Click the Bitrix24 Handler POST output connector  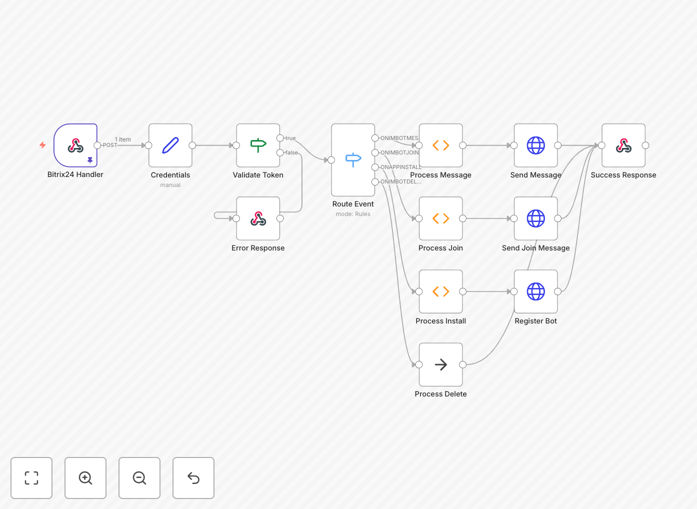point(97,145)
